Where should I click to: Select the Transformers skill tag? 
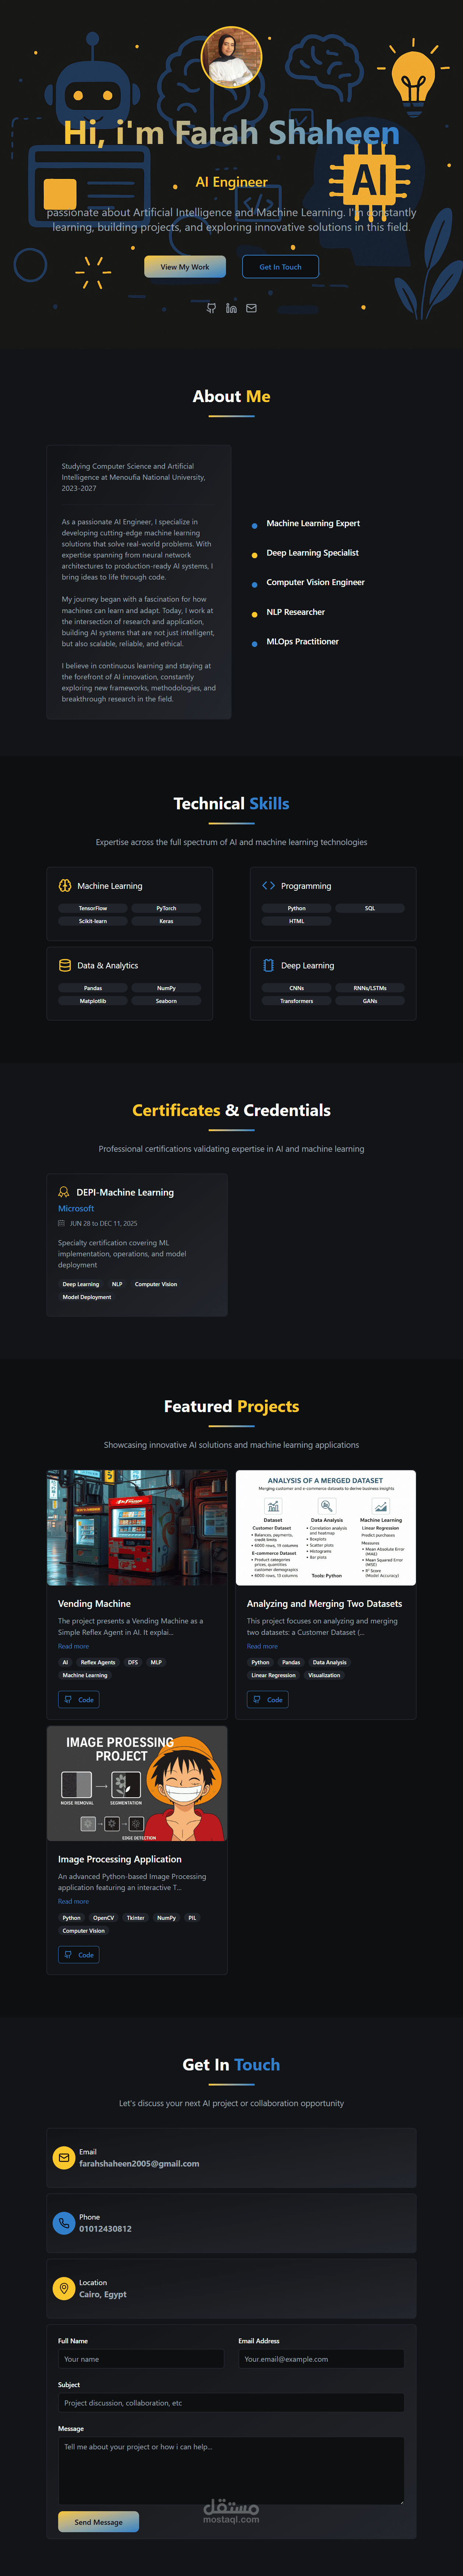pos(297,1001)
